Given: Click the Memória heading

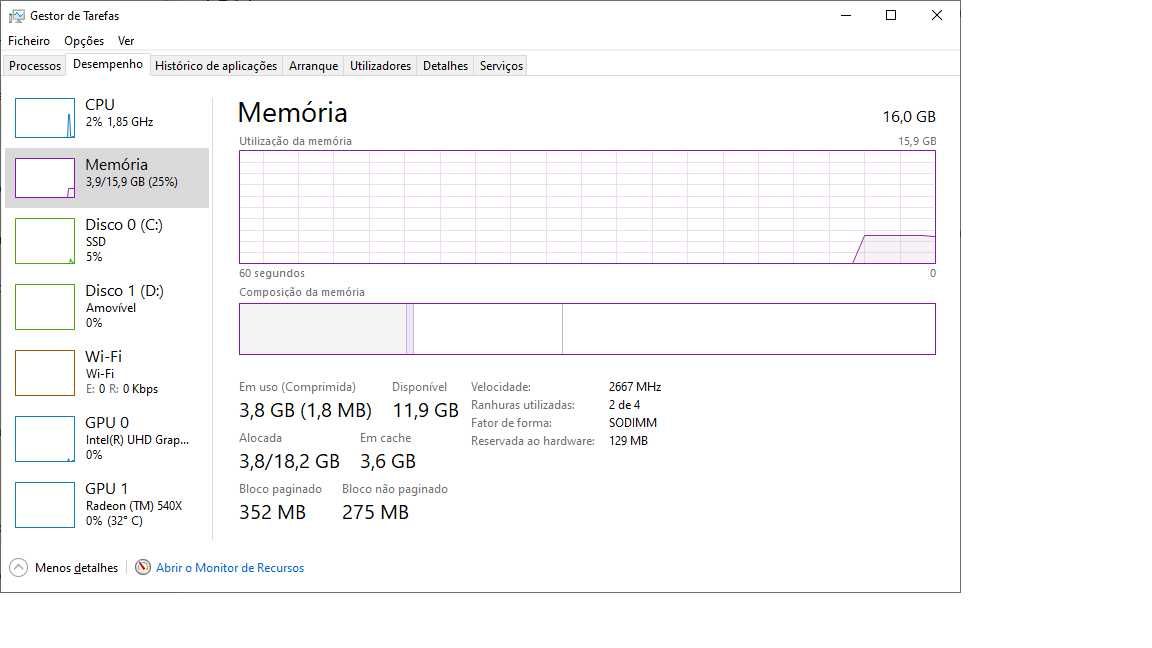Looking at the screenshot, I should point(292,112).
